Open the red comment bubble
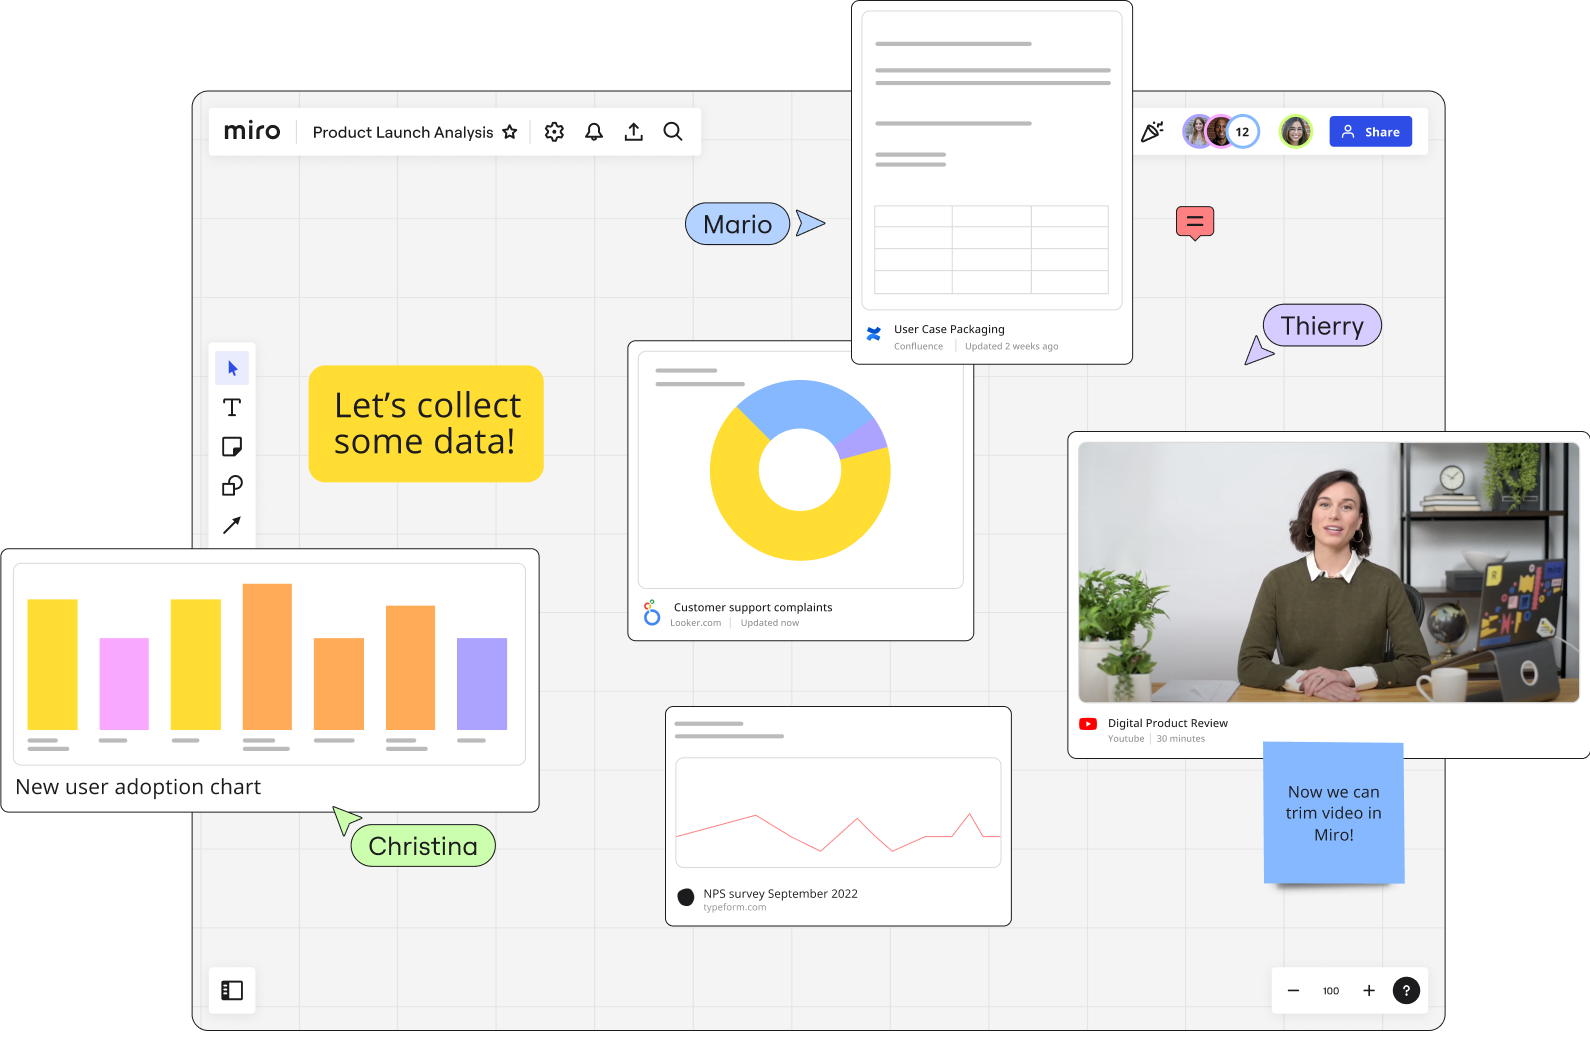The height and width of the screenshot is (1060, 1590). 1194,222
